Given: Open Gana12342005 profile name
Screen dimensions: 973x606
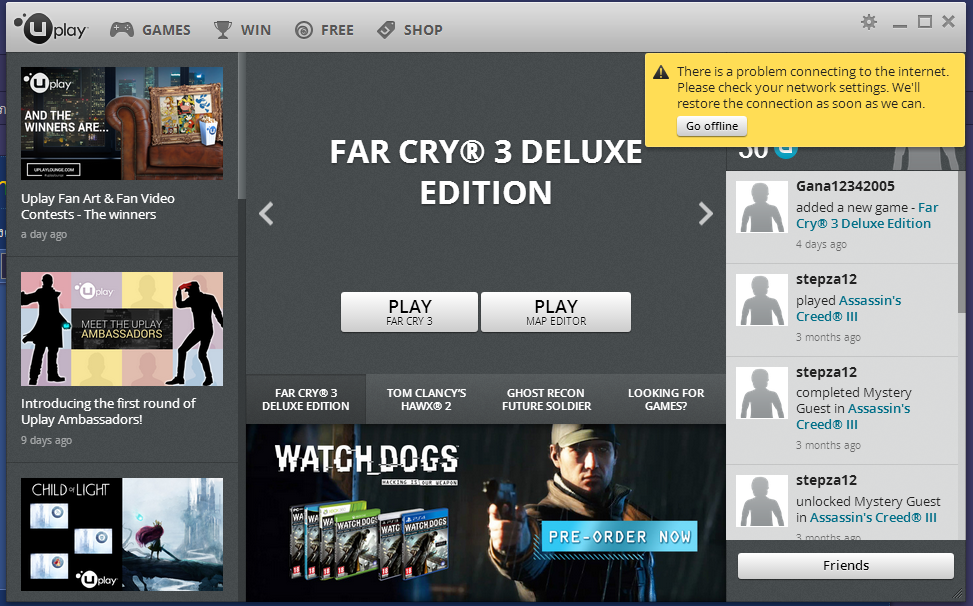Looking at the screenshot, I should (845, 186).
